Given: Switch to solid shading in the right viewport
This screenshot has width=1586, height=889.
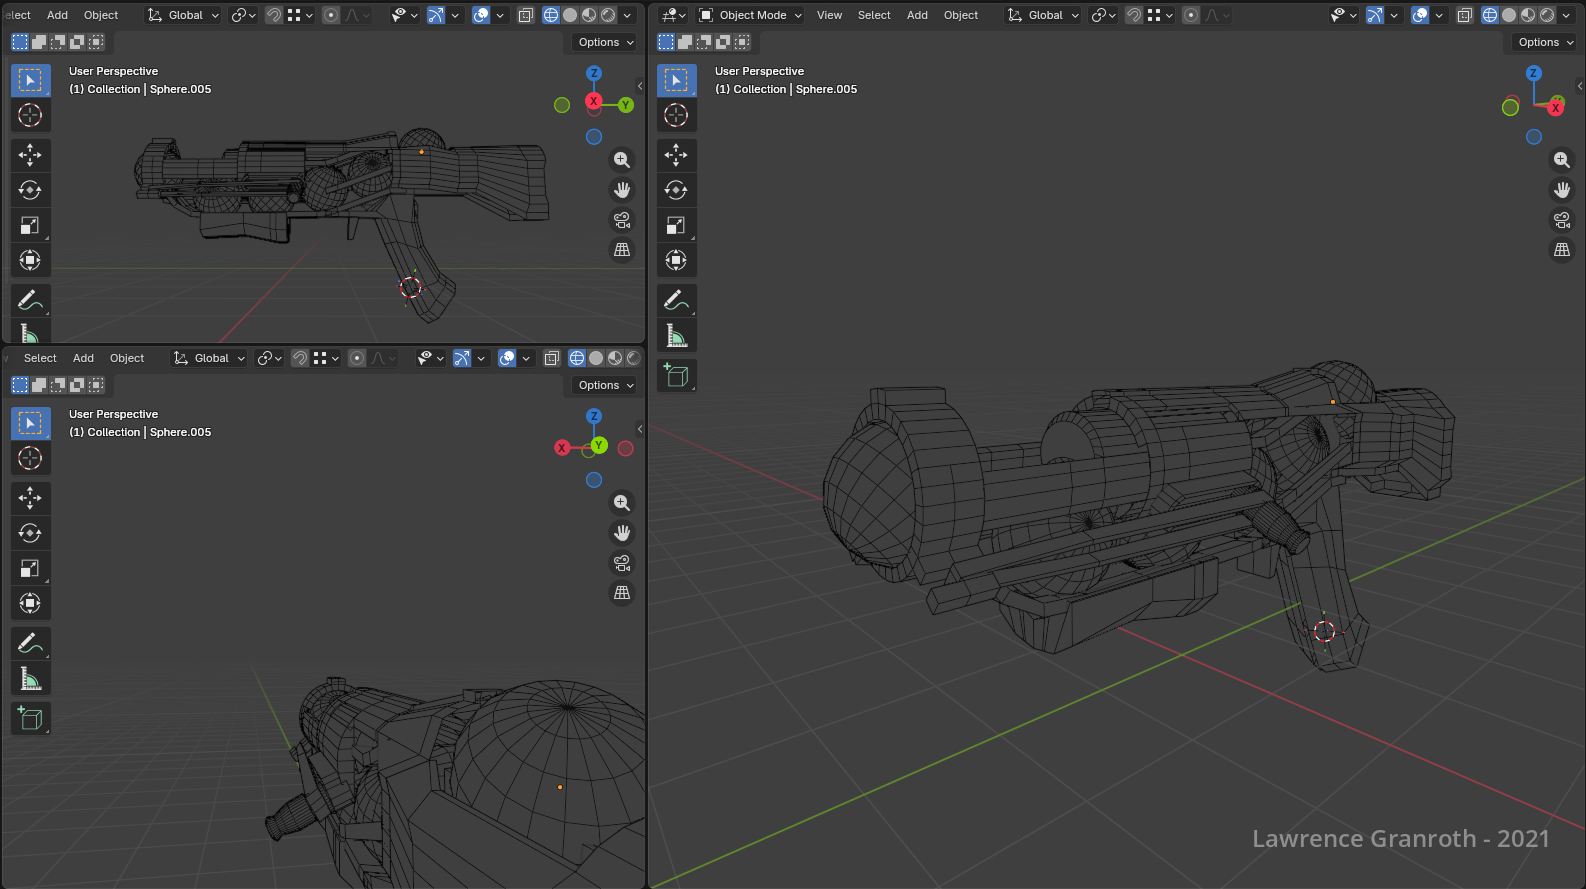Looking at the screenshot, I should click(x=1509, y=15).
